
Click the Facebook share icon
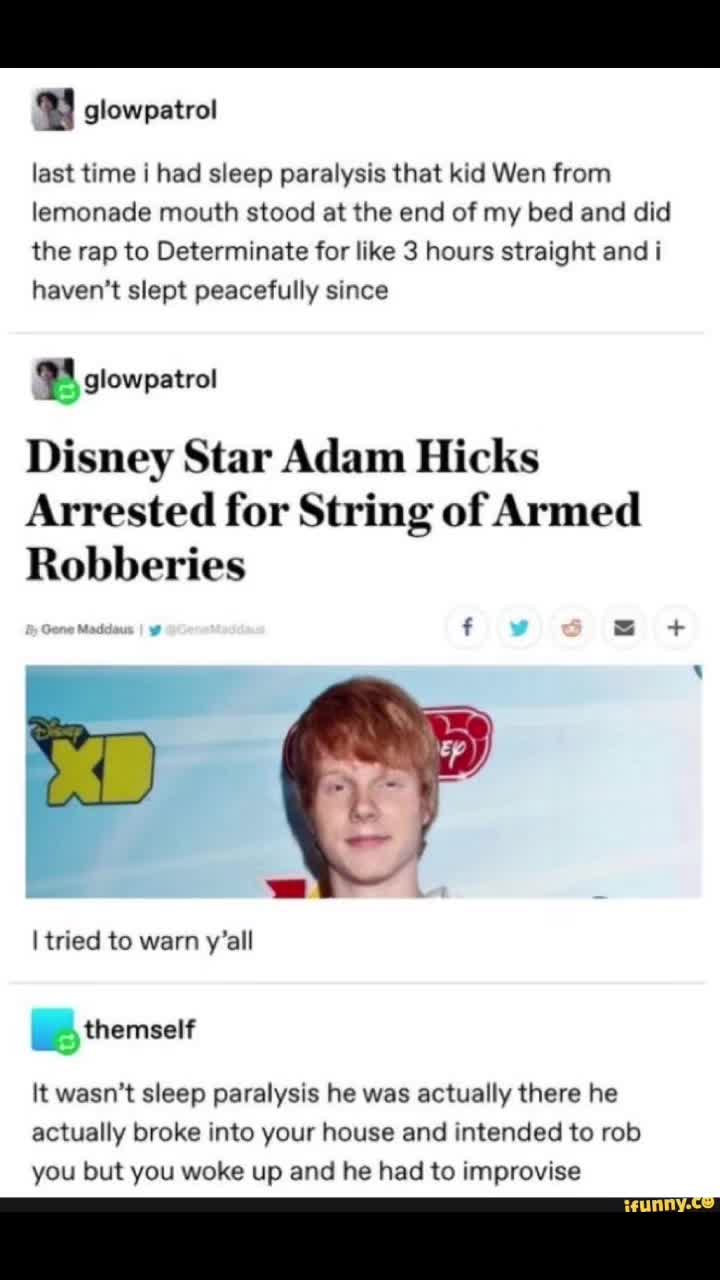(x=466, y=628)
